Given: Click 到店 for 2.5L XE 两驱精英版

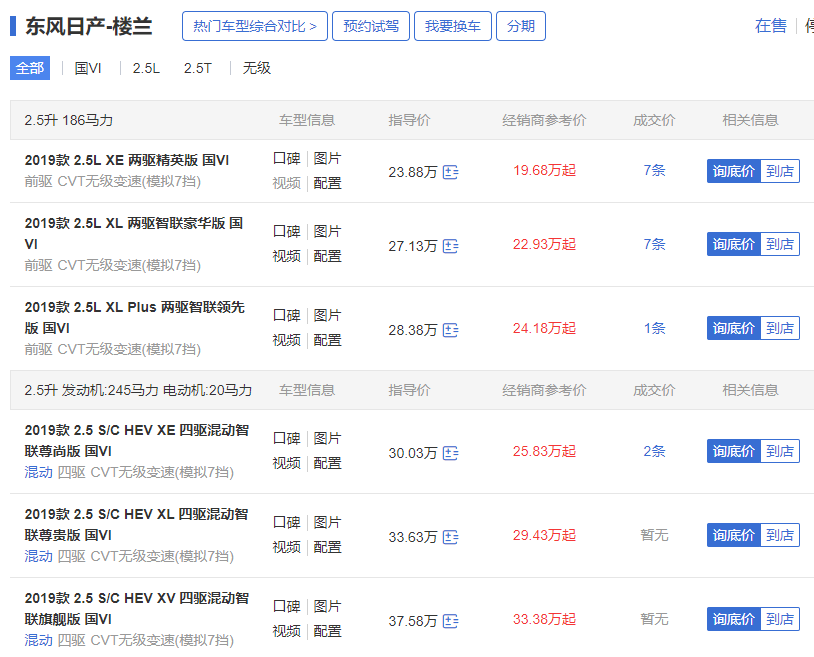Looking at the screenshot, I should (780, 171).
